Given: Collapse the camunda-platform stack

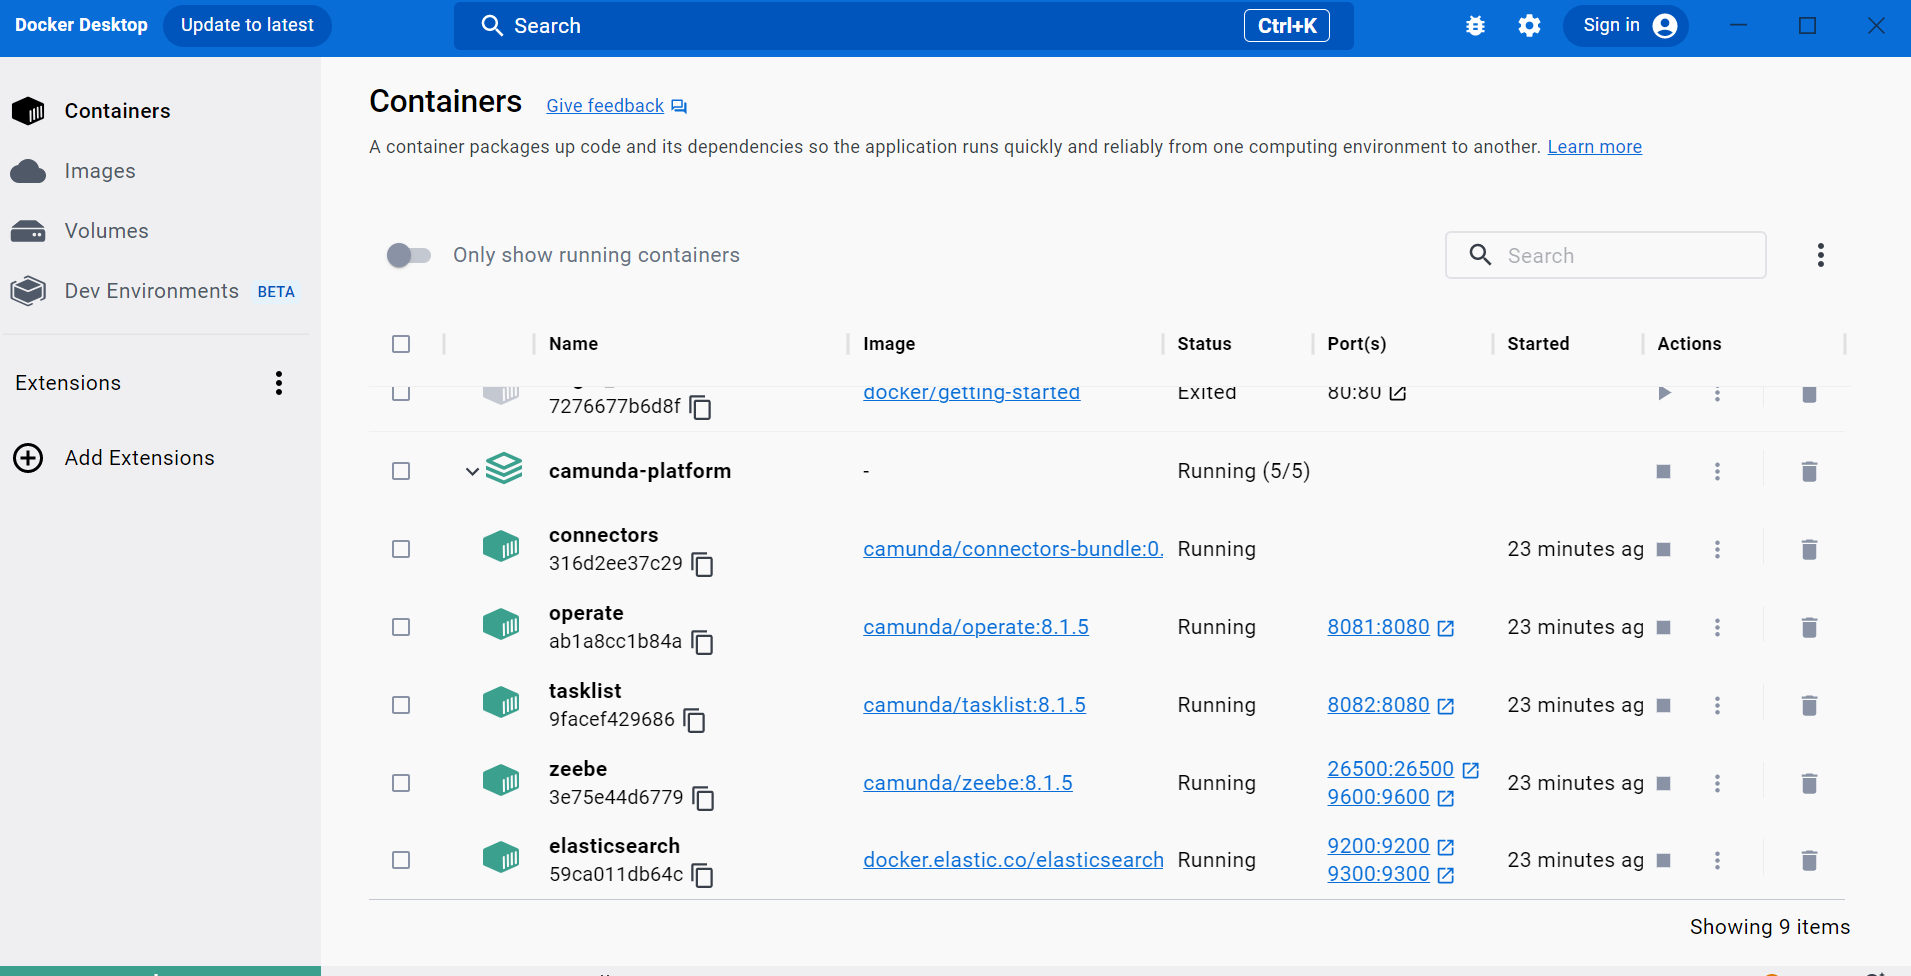Looking at the screenshot, I should click(472, 471).
